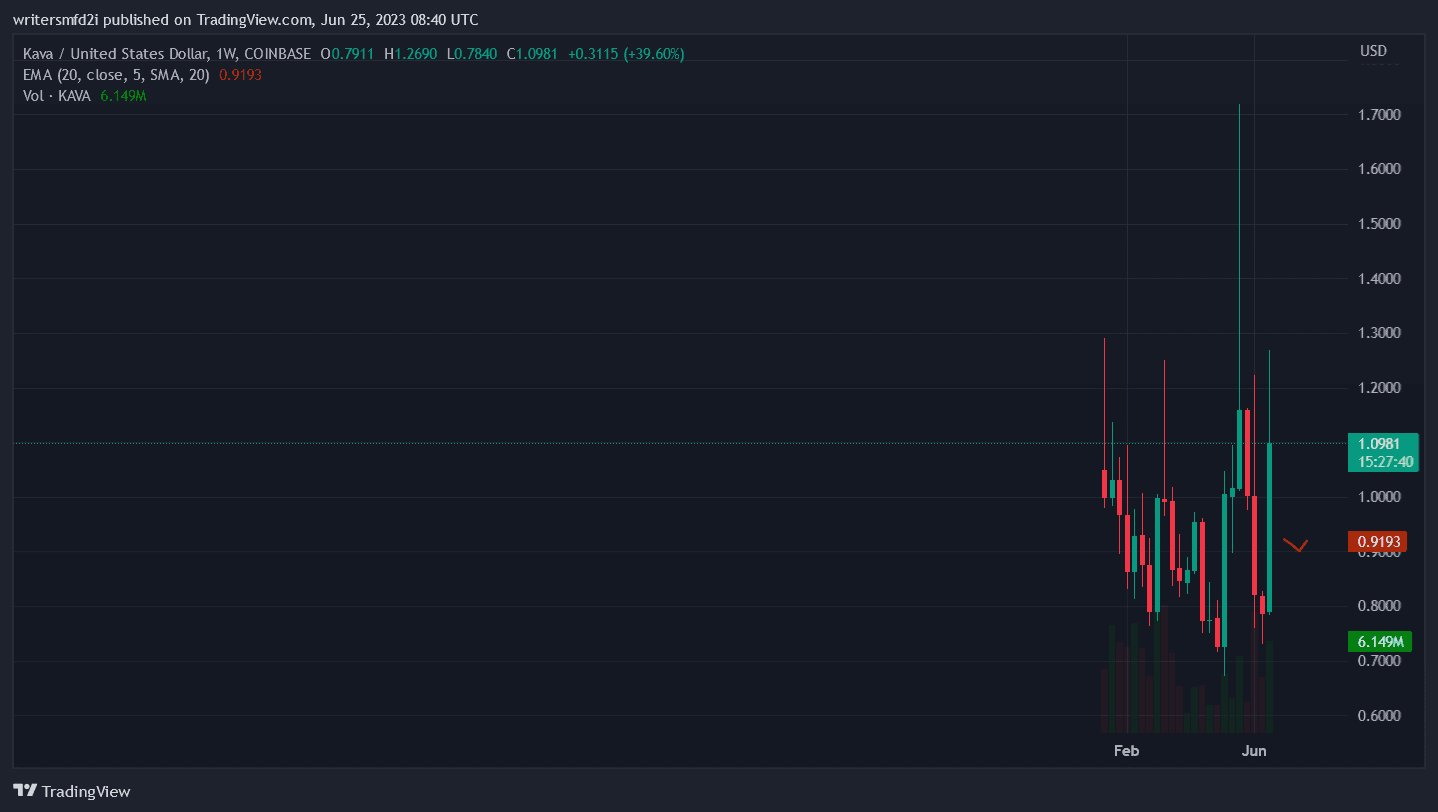Click the 15:27:40 candle countdown timer
Screen dimensions: 1438x812
1383,461
